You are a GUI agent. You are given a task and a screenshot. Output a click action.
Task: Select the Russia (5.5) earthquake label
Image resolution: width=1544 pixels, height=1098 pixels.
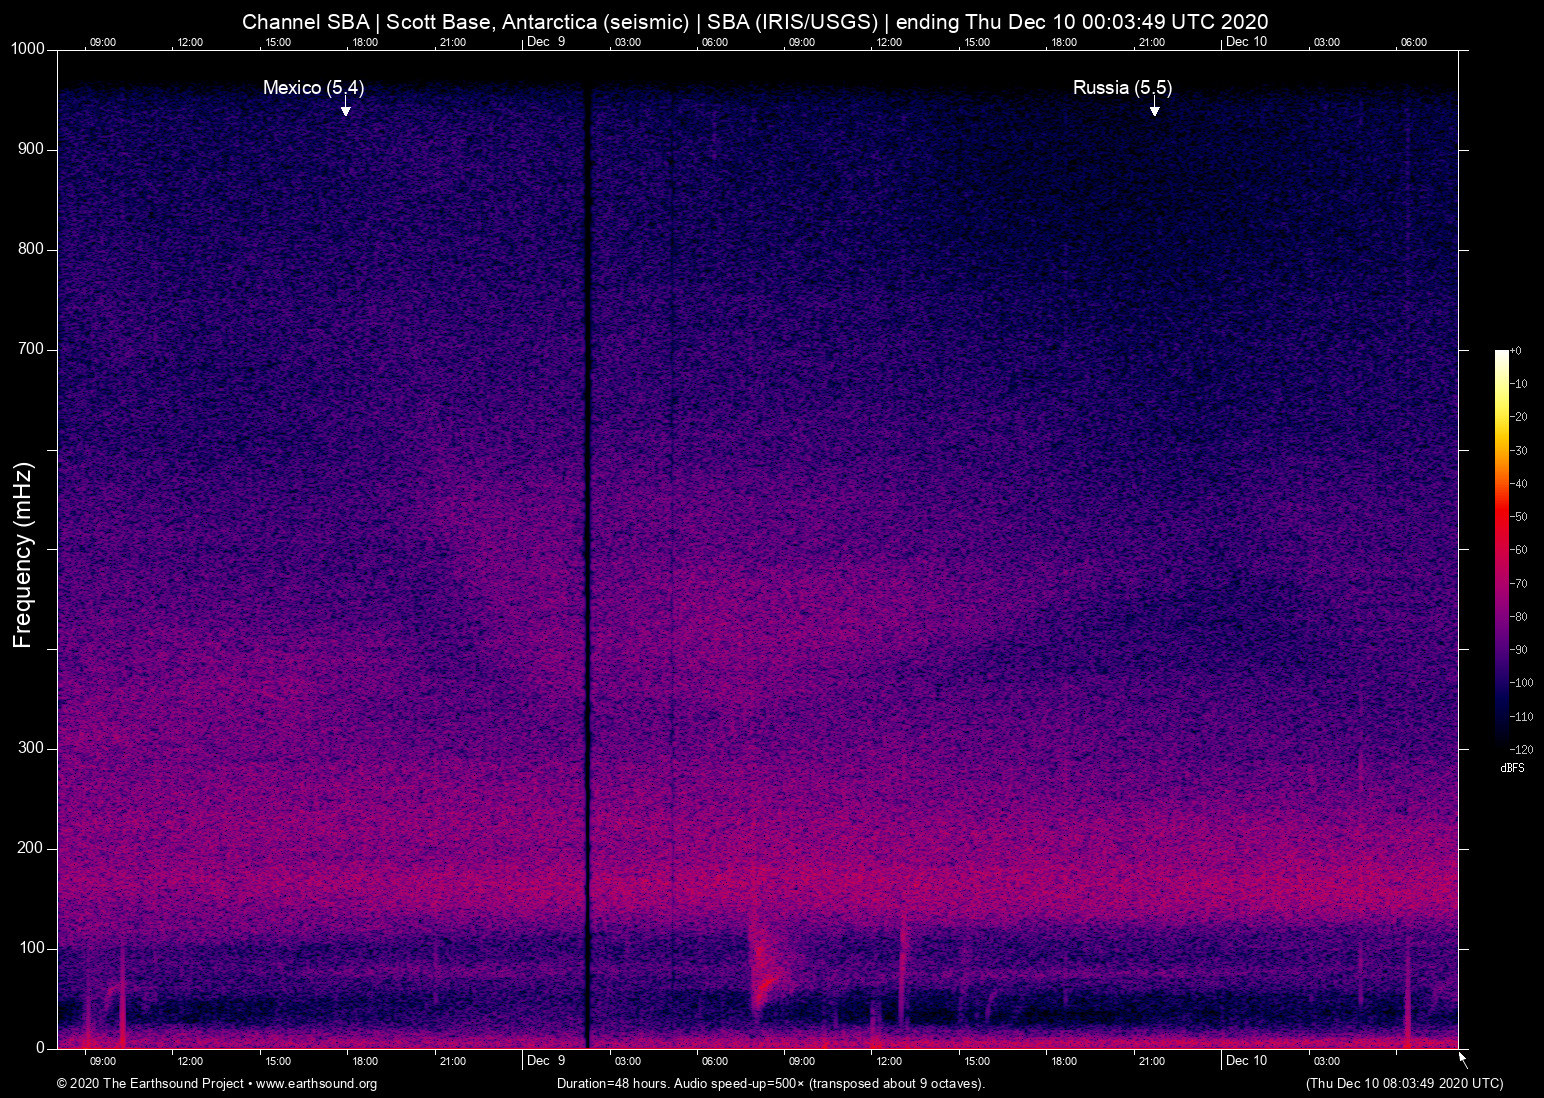point(1122,88)
